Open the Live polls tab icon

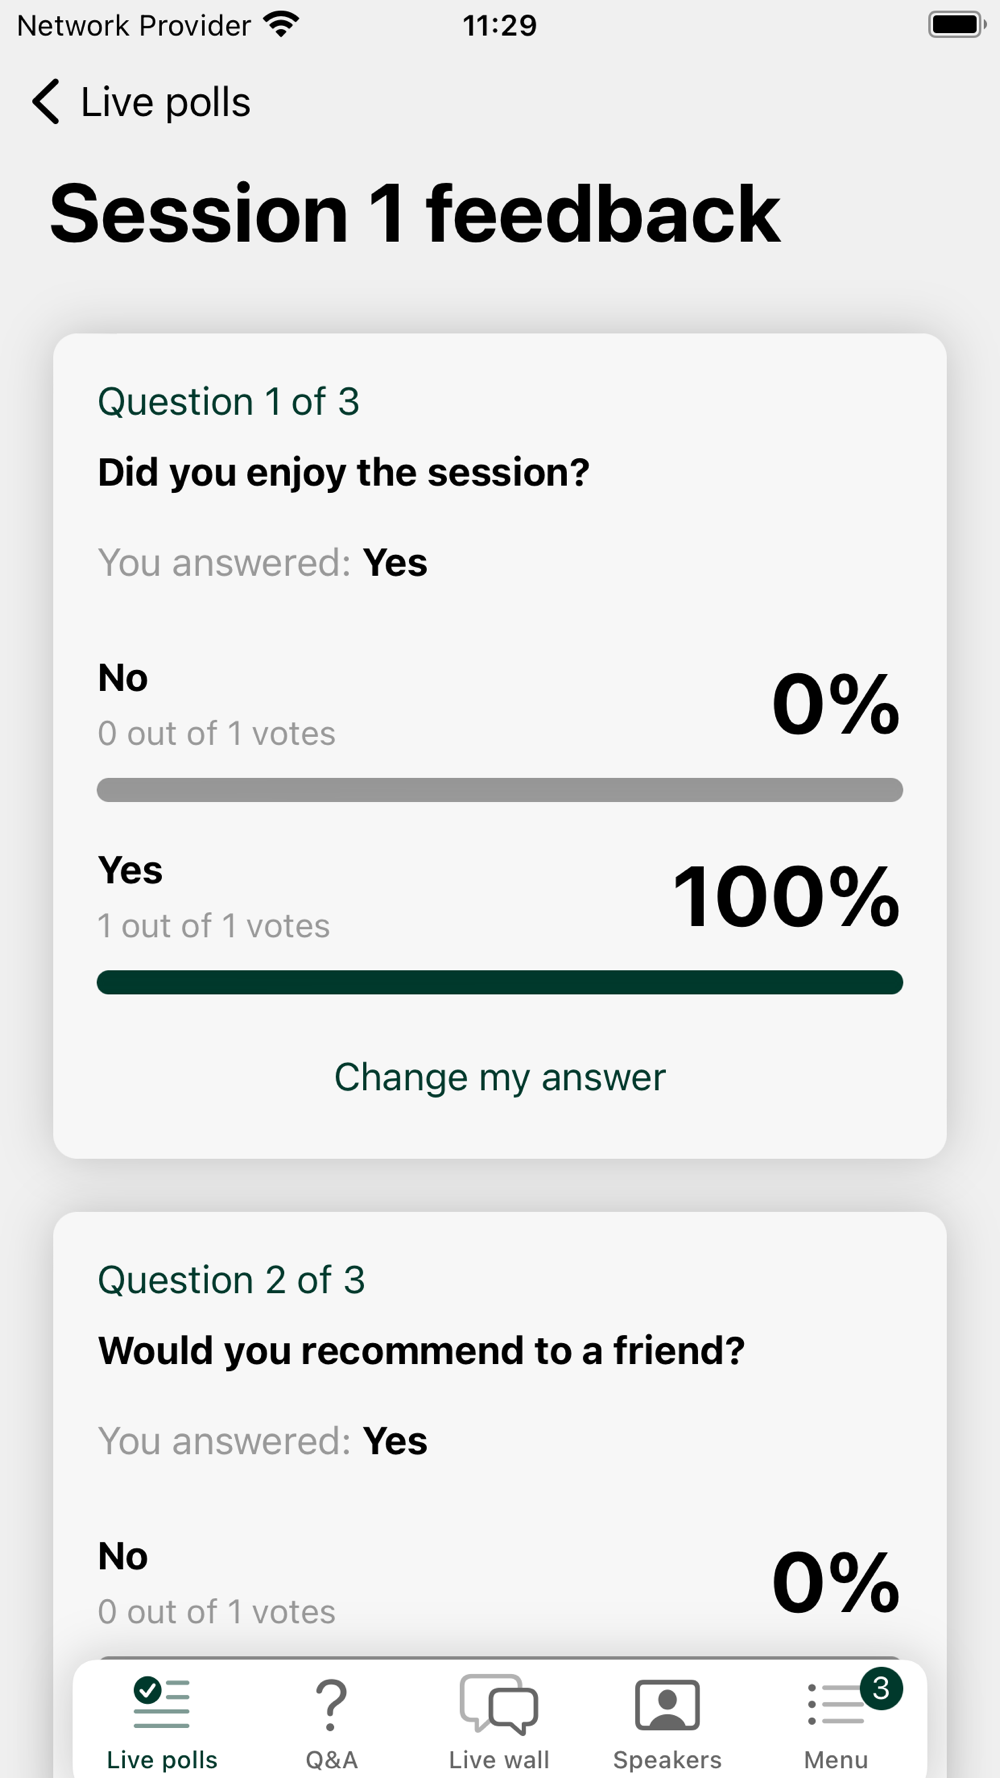(x=162, y=1703)
